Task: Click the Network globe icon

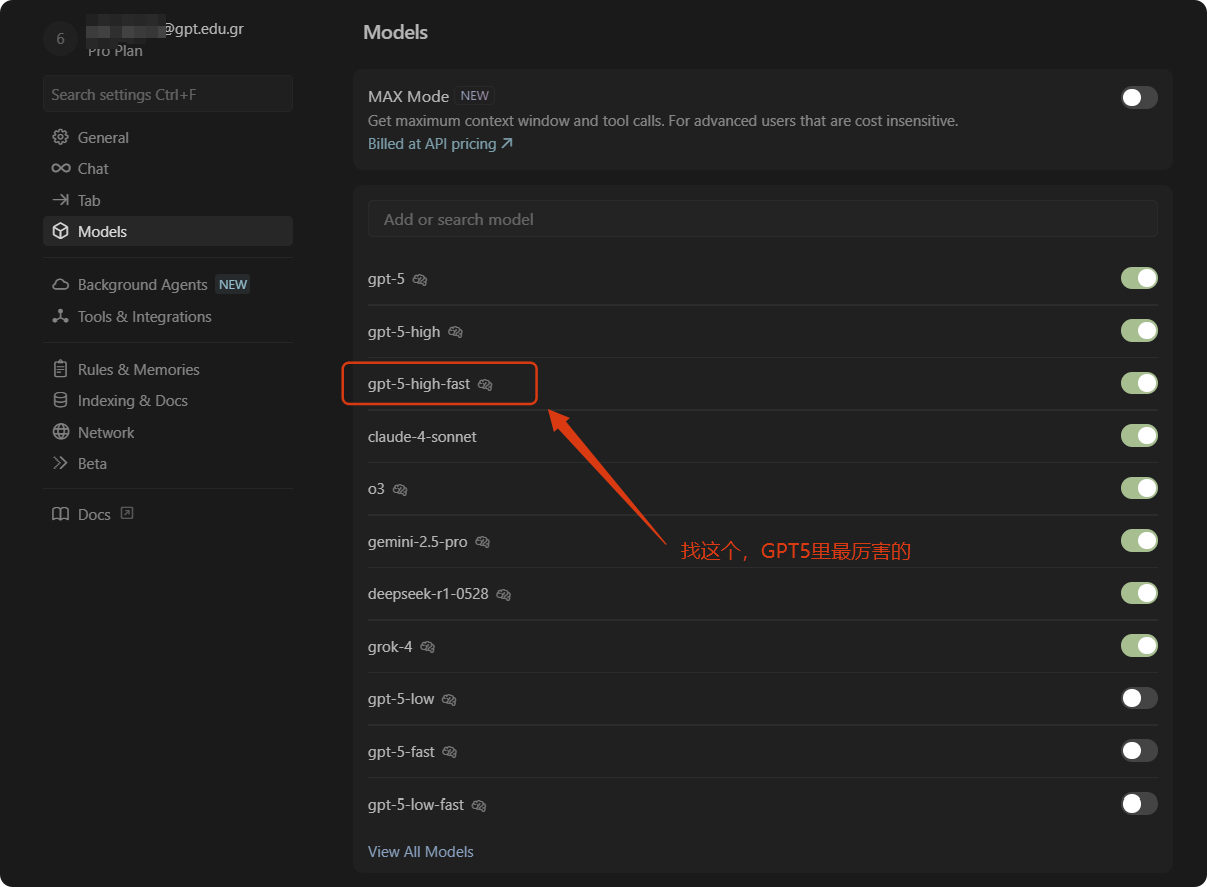Action: click(61, 432)
